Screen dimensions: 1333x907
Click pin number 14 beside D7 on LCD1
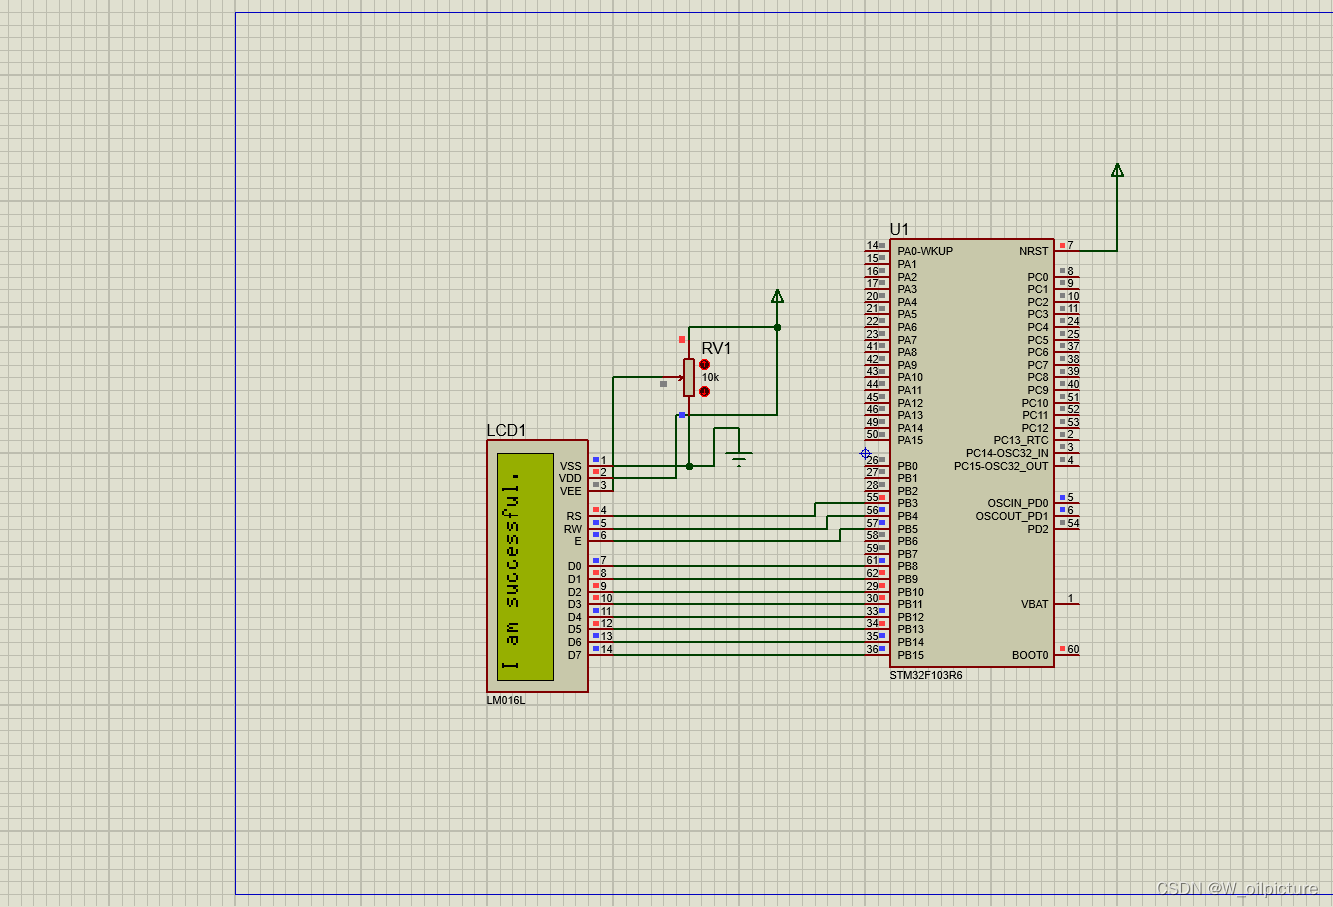(607, 649)
